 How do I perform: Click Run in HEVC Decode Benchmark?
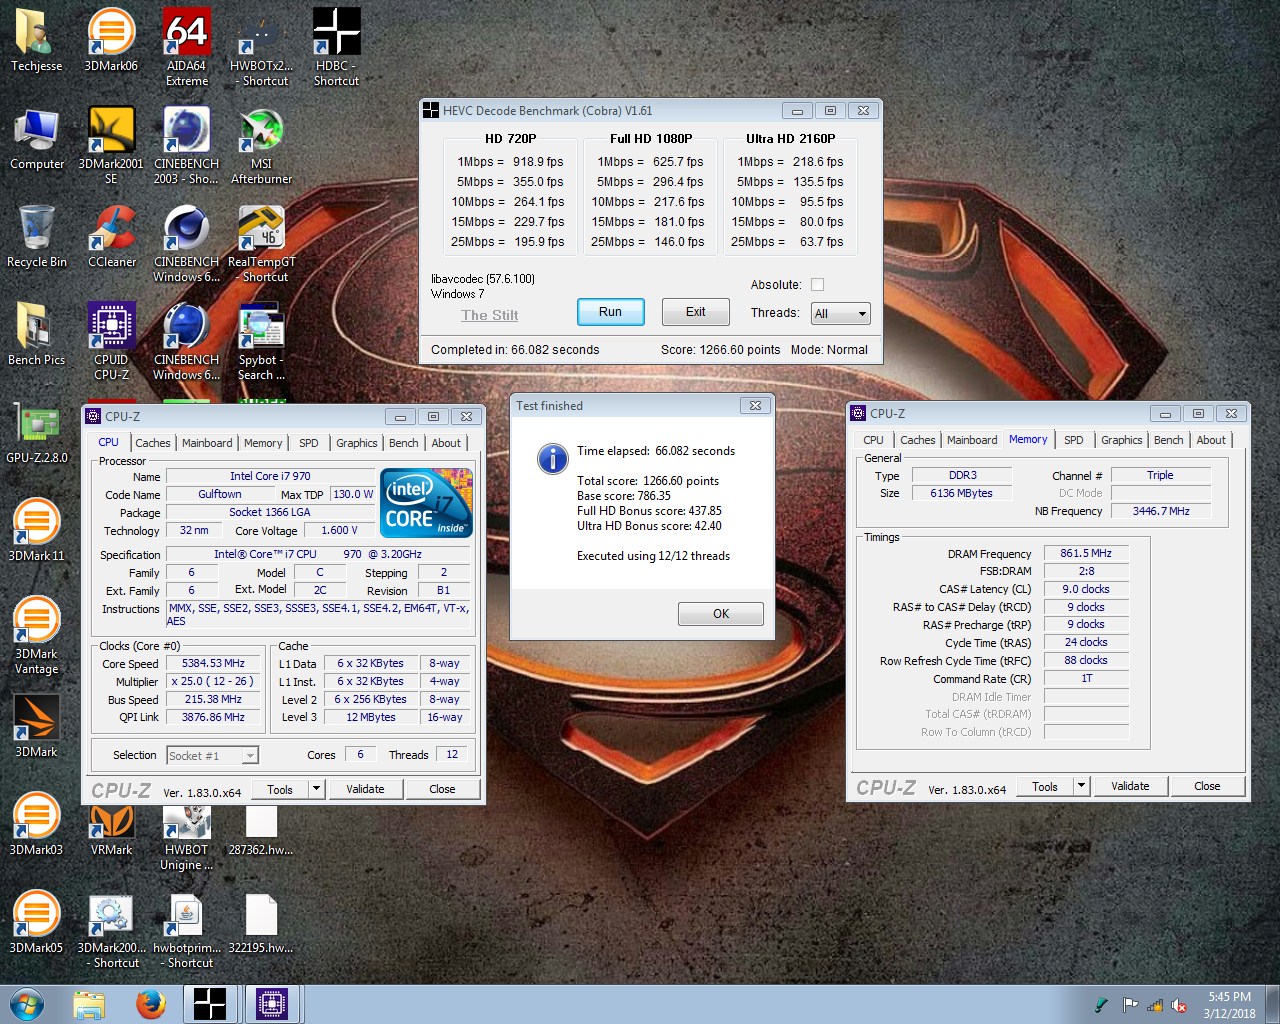pyautogui.click(x=610, y=312)
